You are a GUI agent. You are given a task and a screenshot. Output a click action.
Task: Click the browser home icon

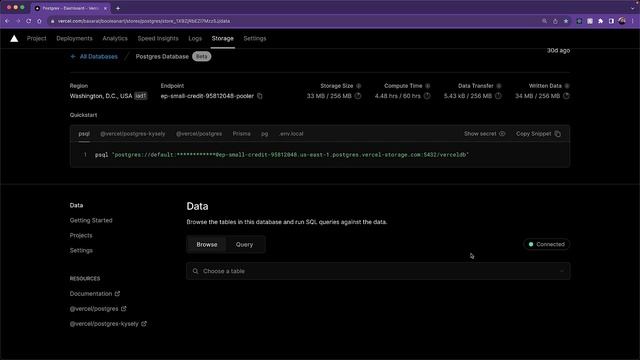tap(39, 21)
